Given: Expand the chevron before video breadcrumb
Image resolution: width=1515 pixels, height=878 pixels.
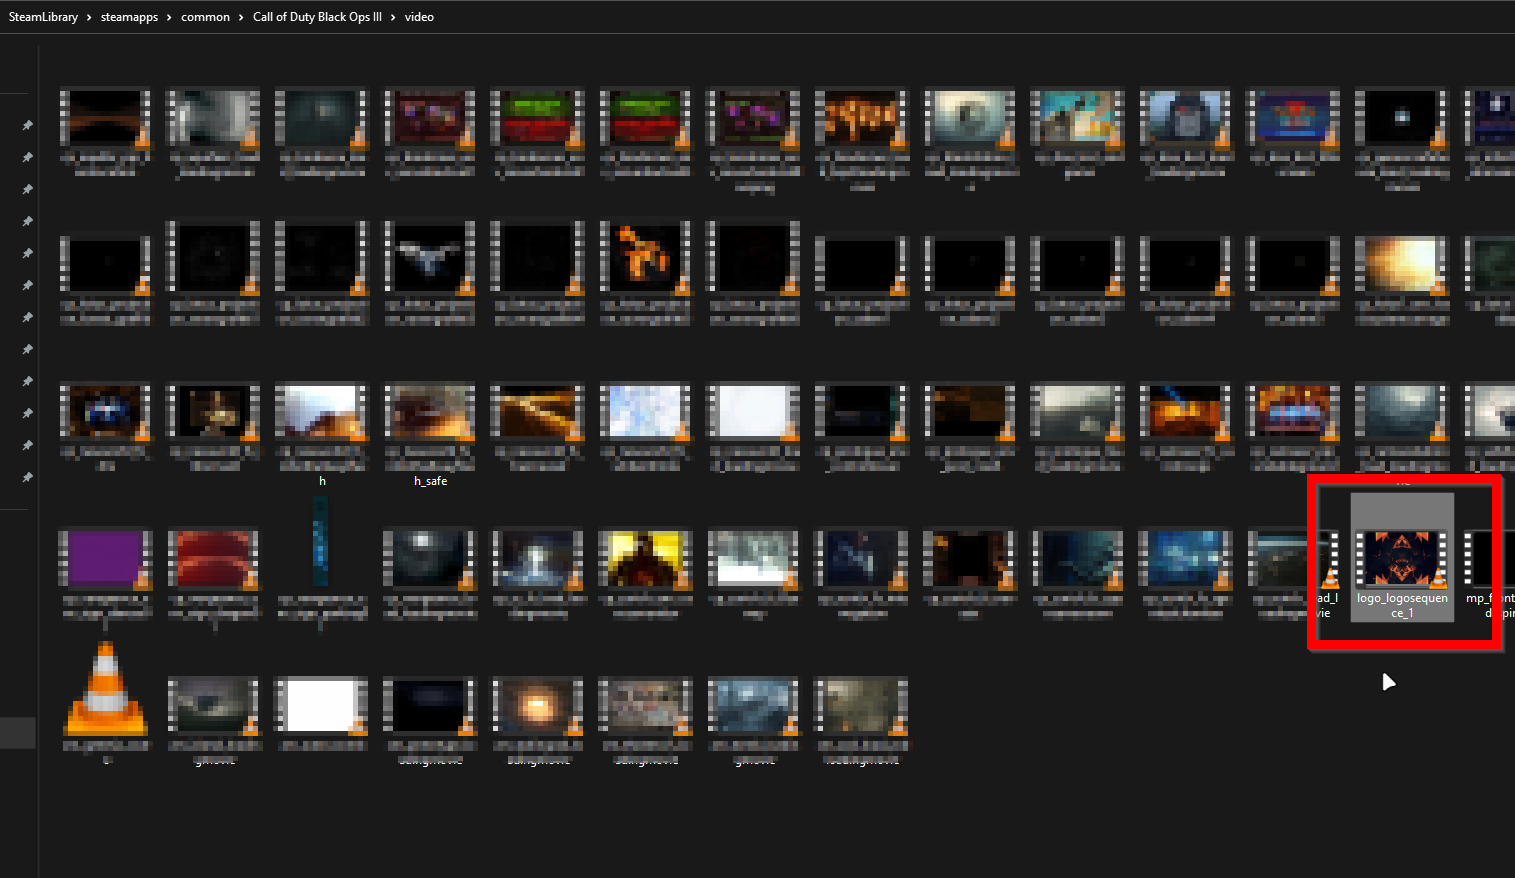Looking at the screenshot, I should click(394, 17).
